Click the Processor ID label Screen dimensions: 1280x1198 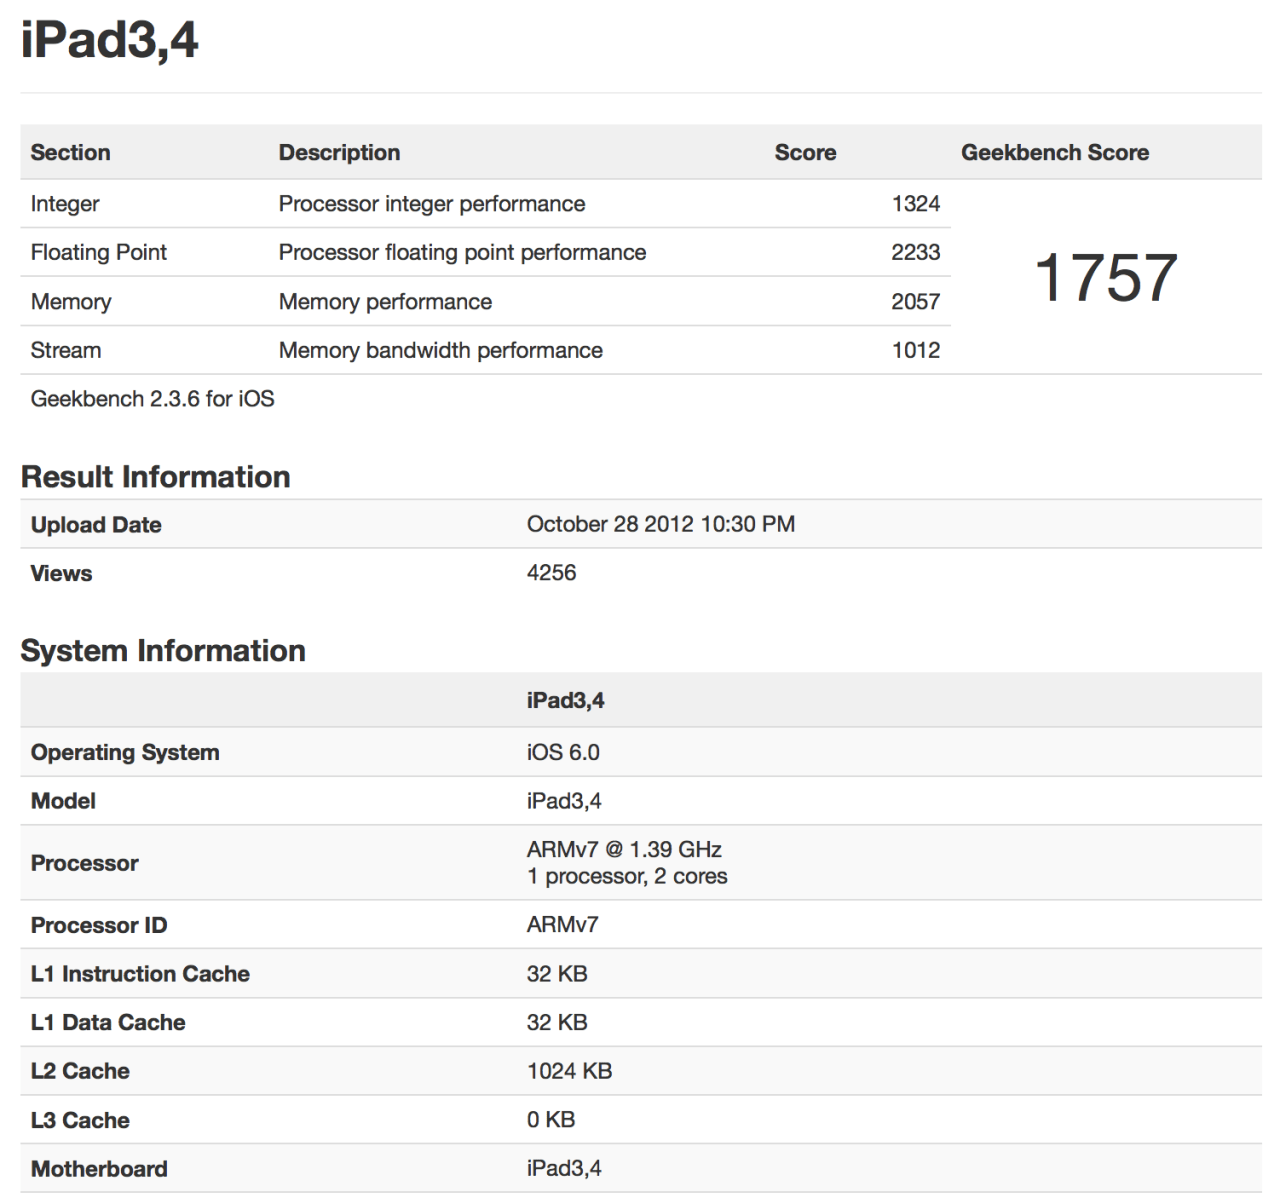pyautogui.click(x=98, y=925)
